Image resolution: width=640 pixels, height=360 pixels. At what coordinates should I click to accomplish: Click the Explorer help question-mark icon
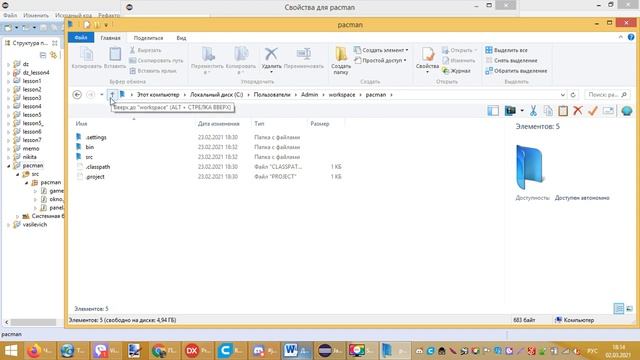(631, 37)
